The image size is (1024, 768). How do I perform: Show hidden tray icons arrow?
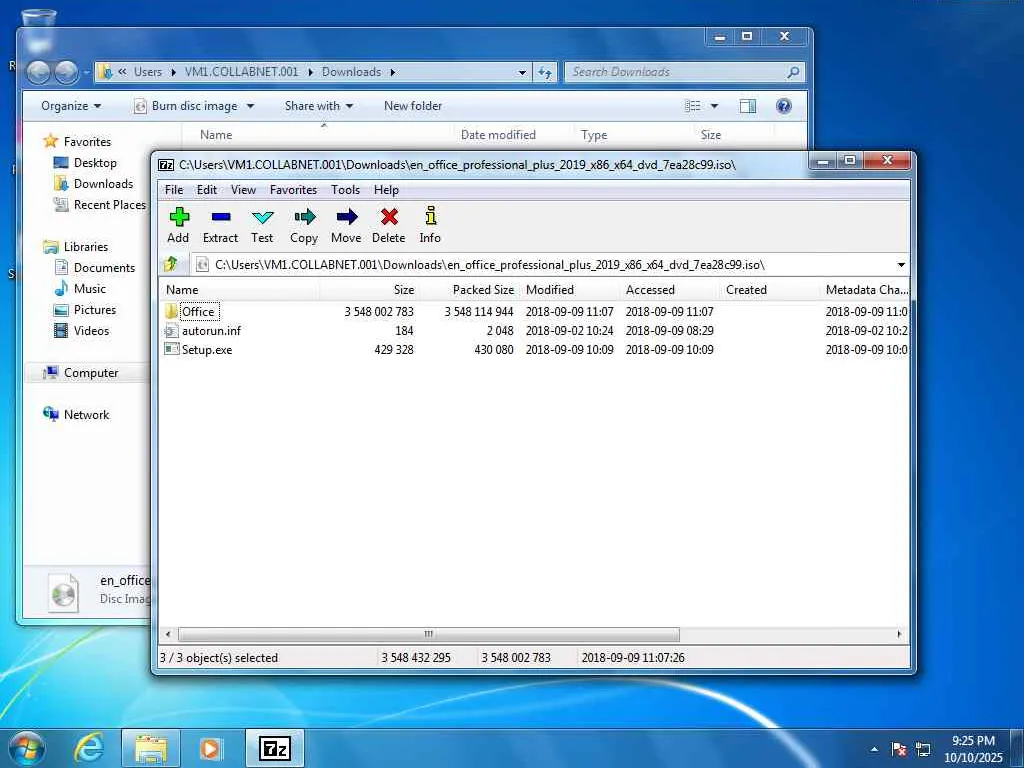pyautogui.click(x=874, y=749)
